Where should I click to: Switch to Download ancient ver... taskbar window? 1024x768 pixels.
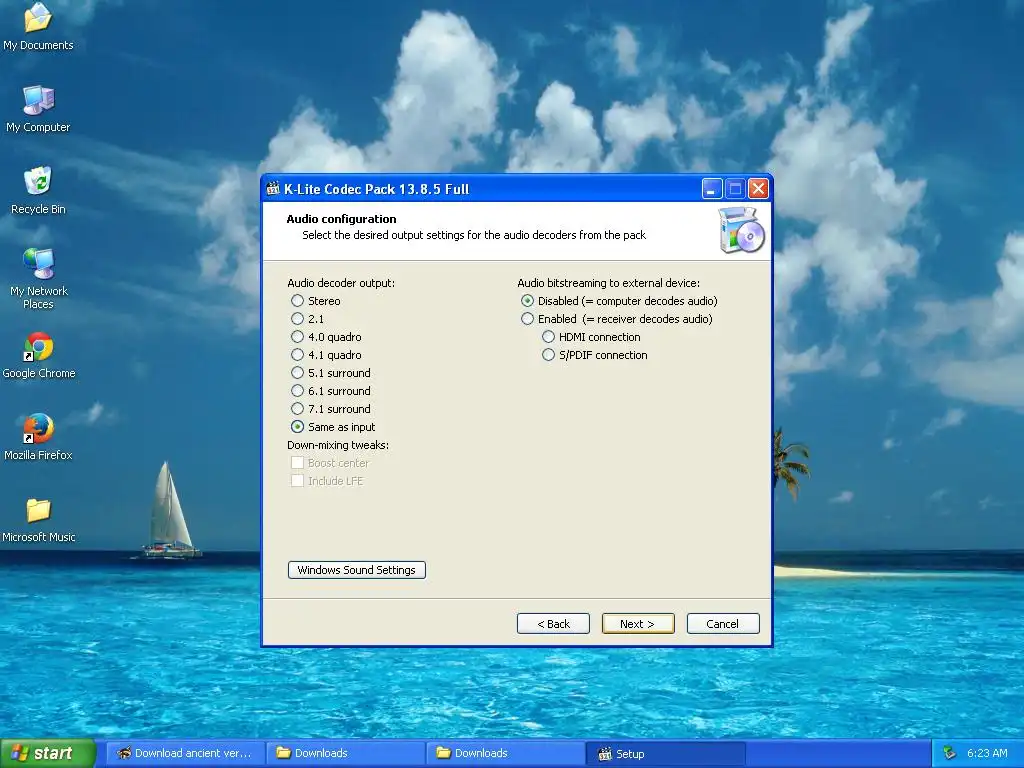tap(185, 754)
